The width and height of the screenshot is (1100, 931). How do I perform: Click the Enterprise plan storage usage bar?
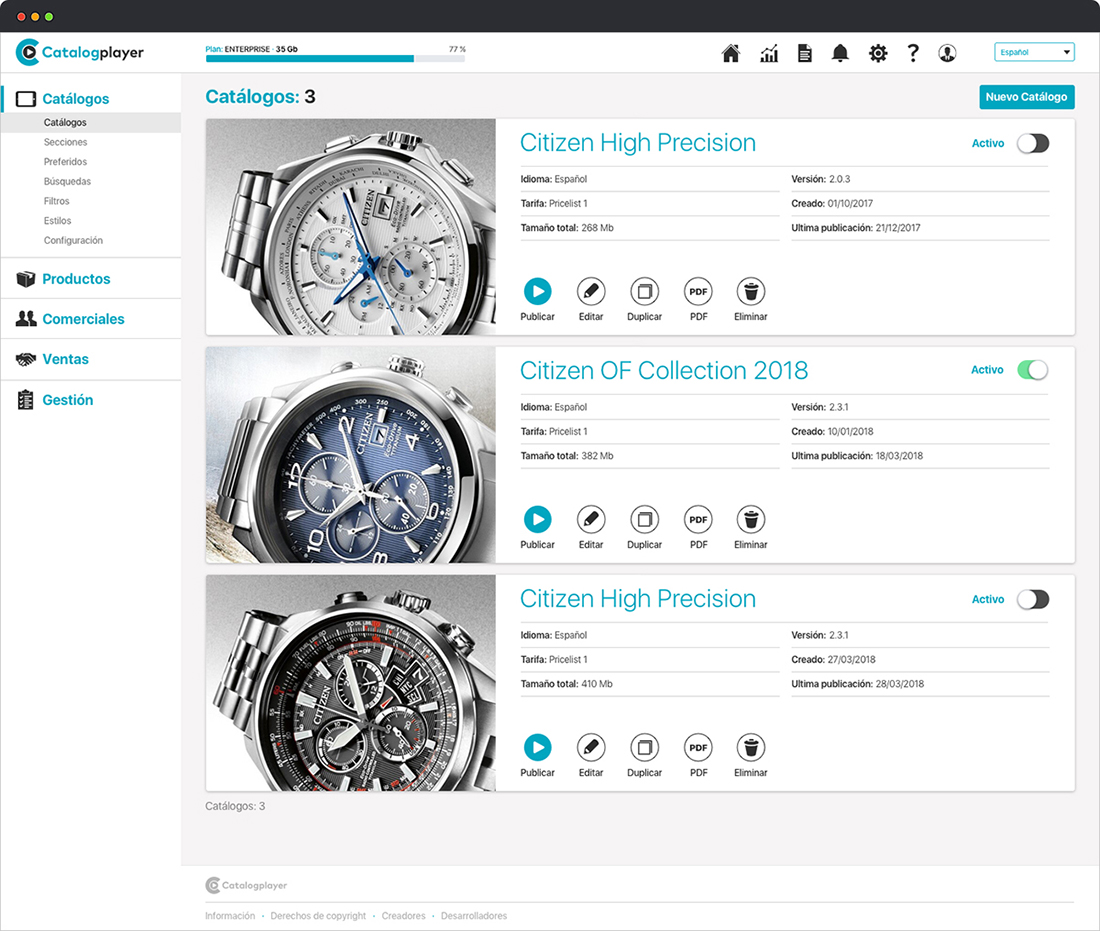point(335,59)
